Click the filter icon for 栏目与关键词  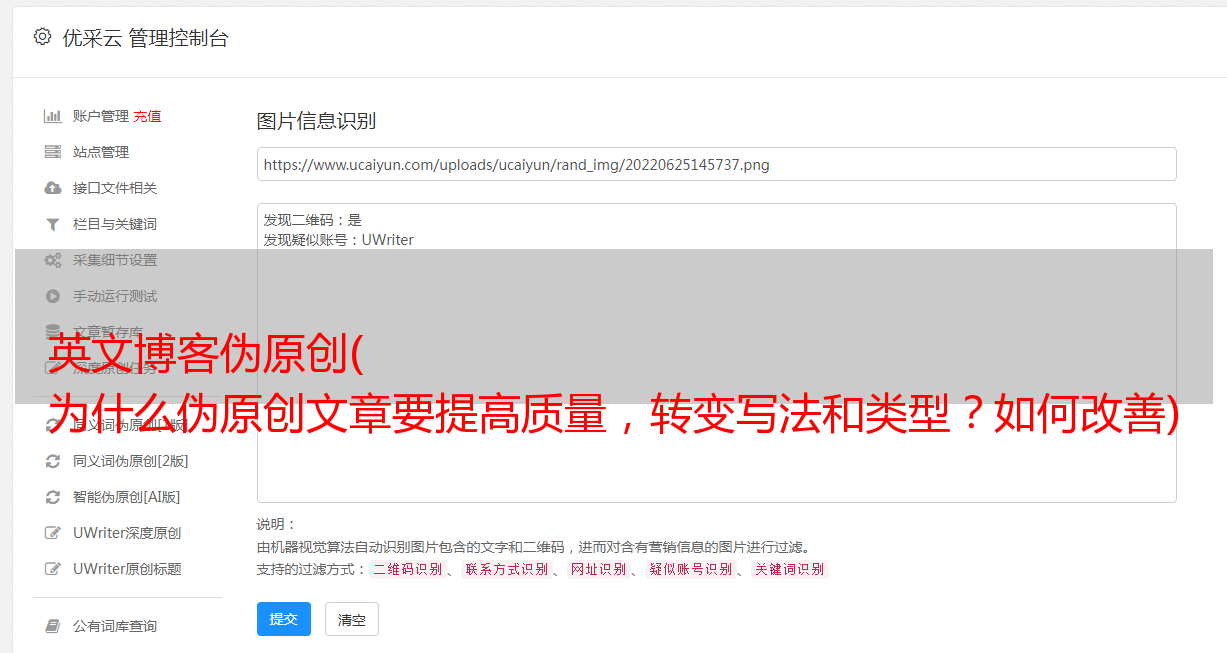coord(53,224)
